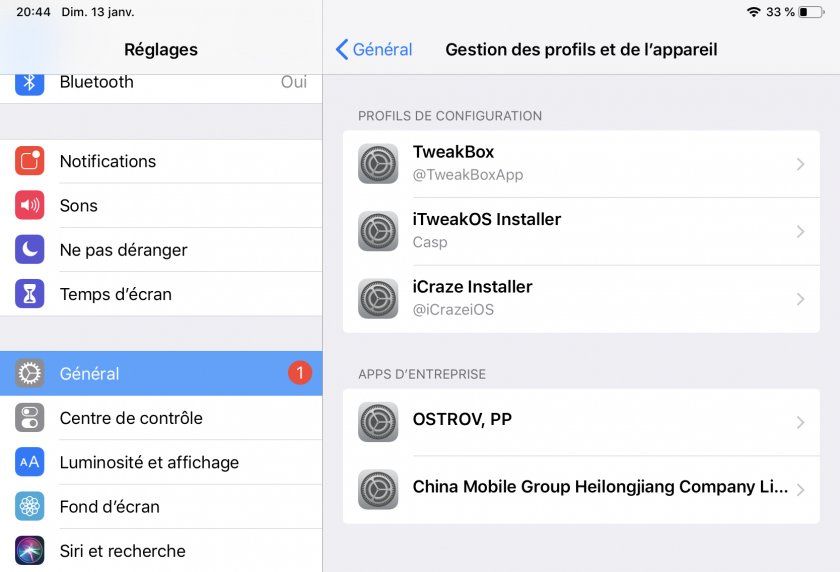Tap the TweakBox profile gear icon
This screenshot has height=572, width=840.
(378, 164)
